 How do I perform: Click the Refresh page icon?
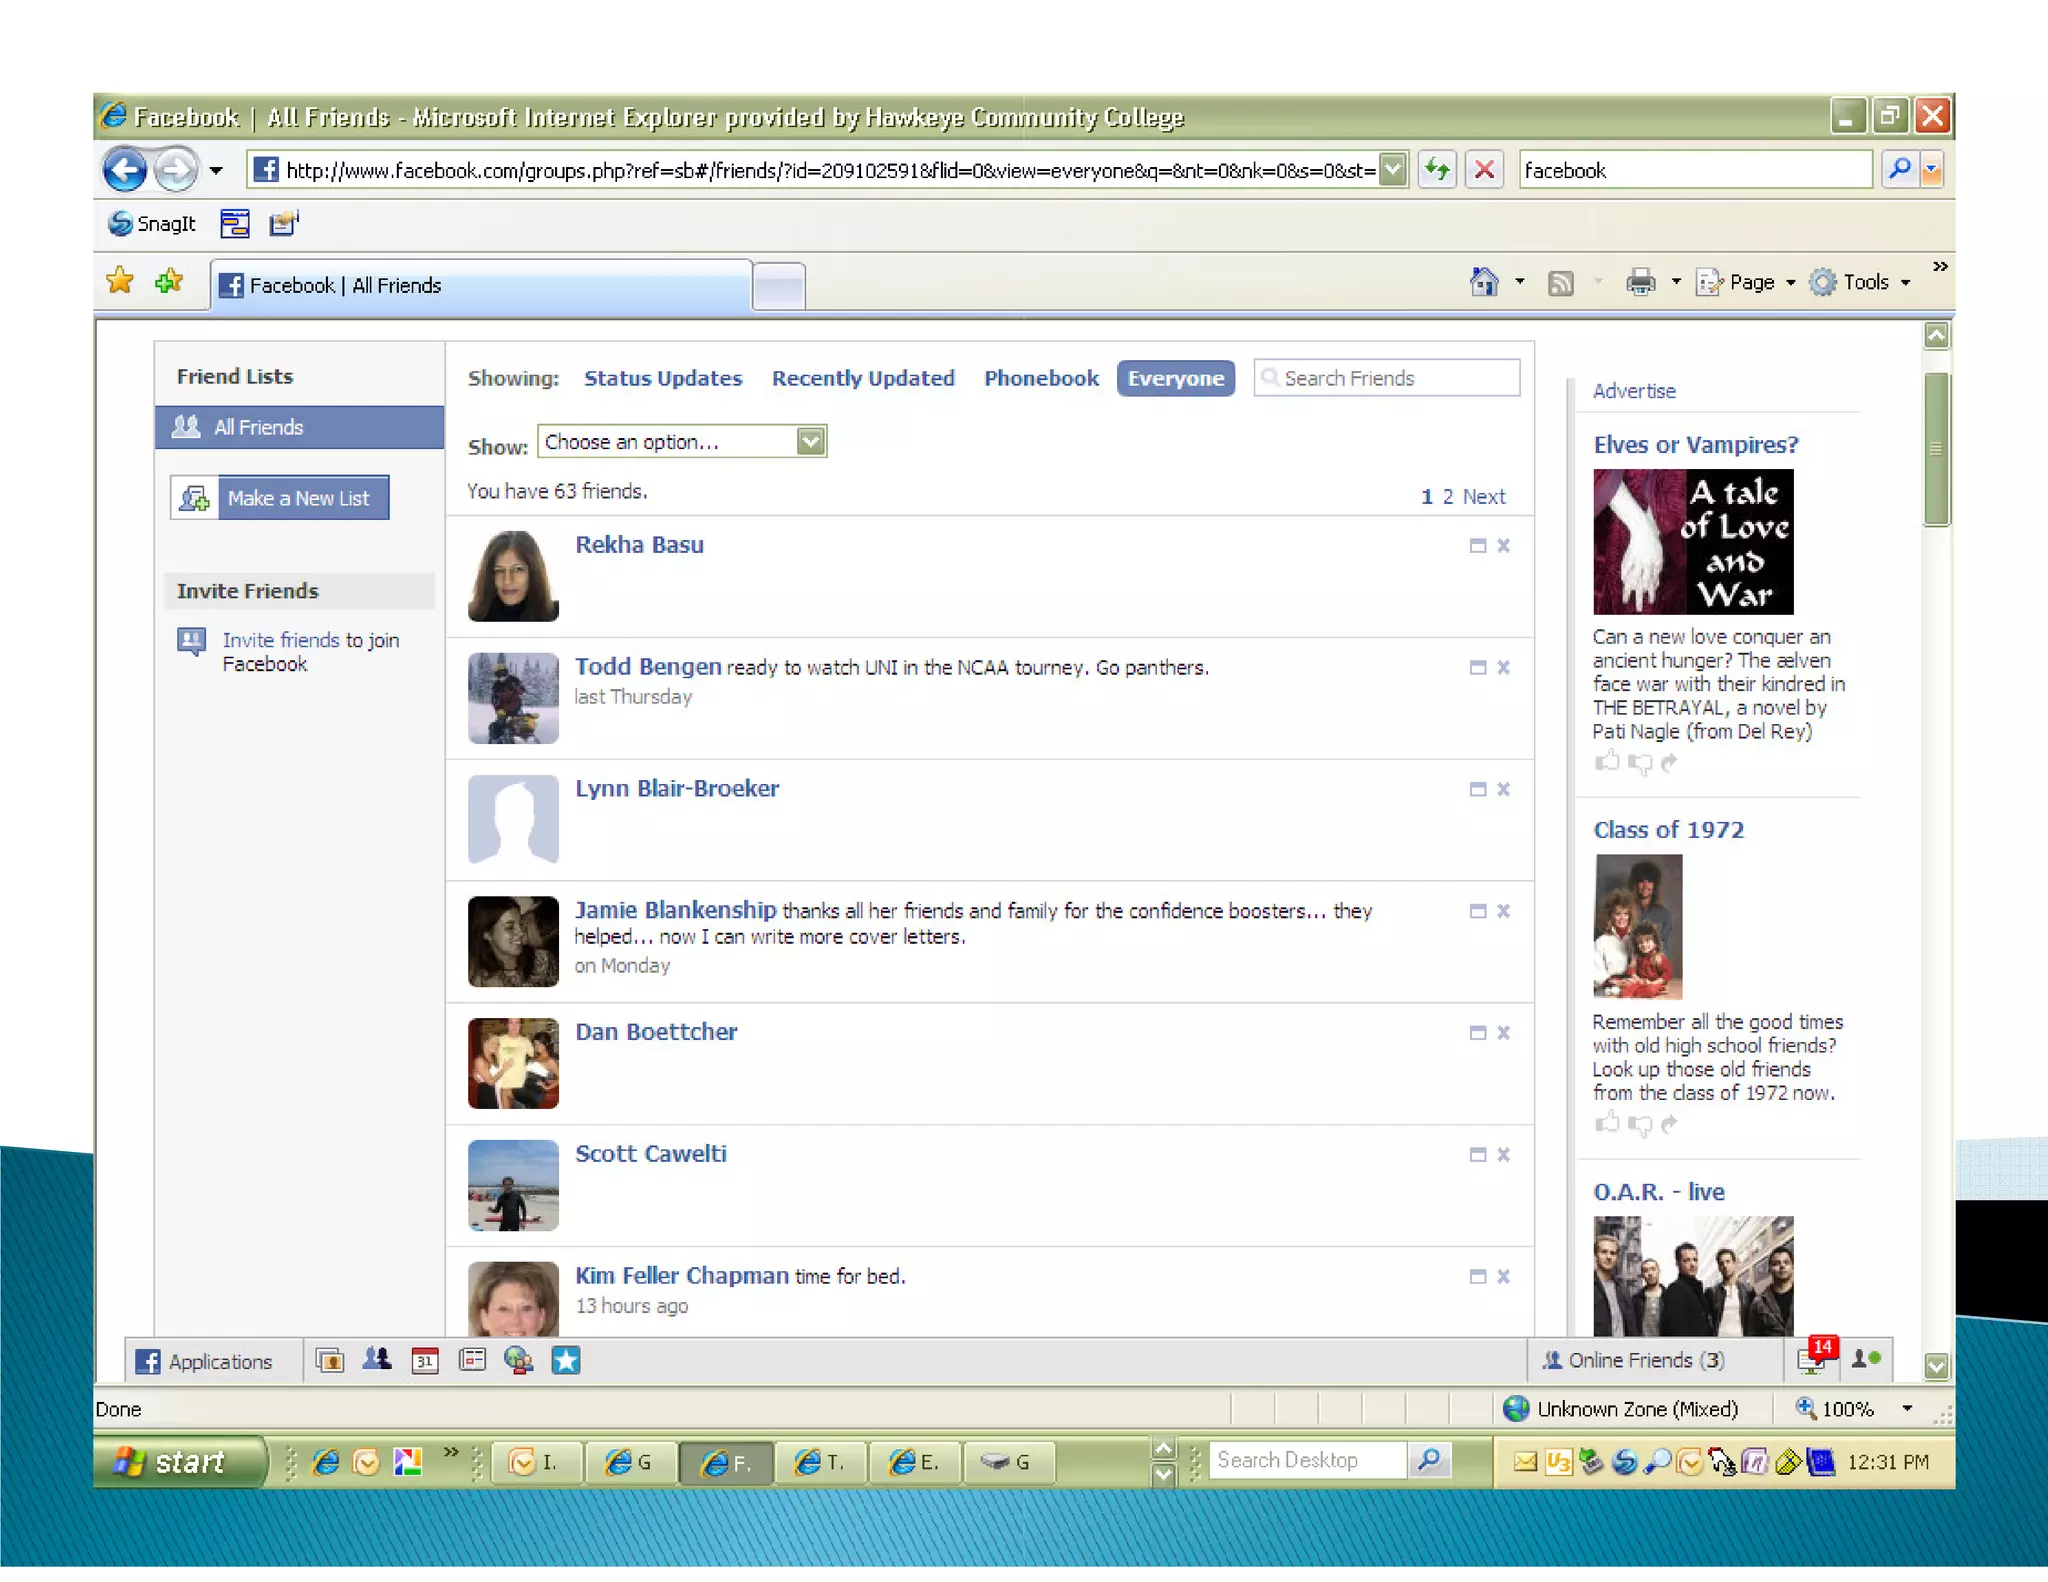point(1437,170)
